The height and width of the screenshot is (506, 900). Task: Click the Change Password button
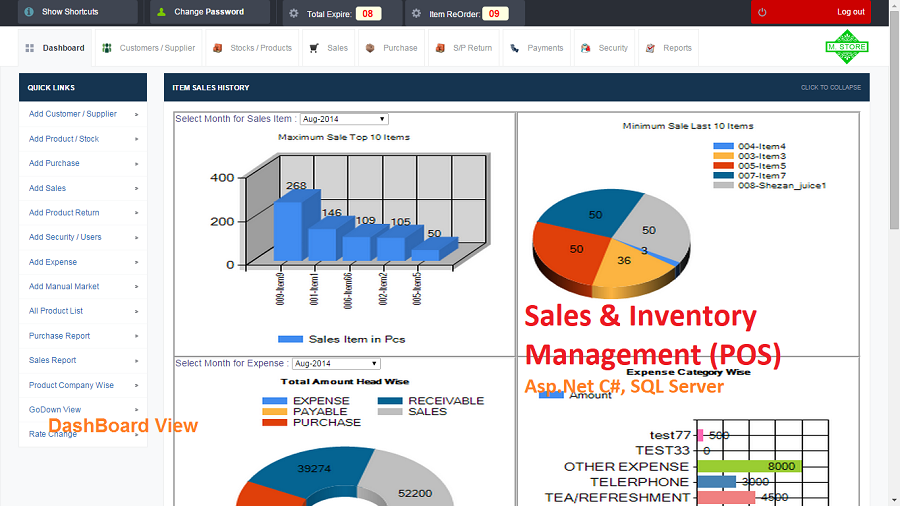coord(208,12)
